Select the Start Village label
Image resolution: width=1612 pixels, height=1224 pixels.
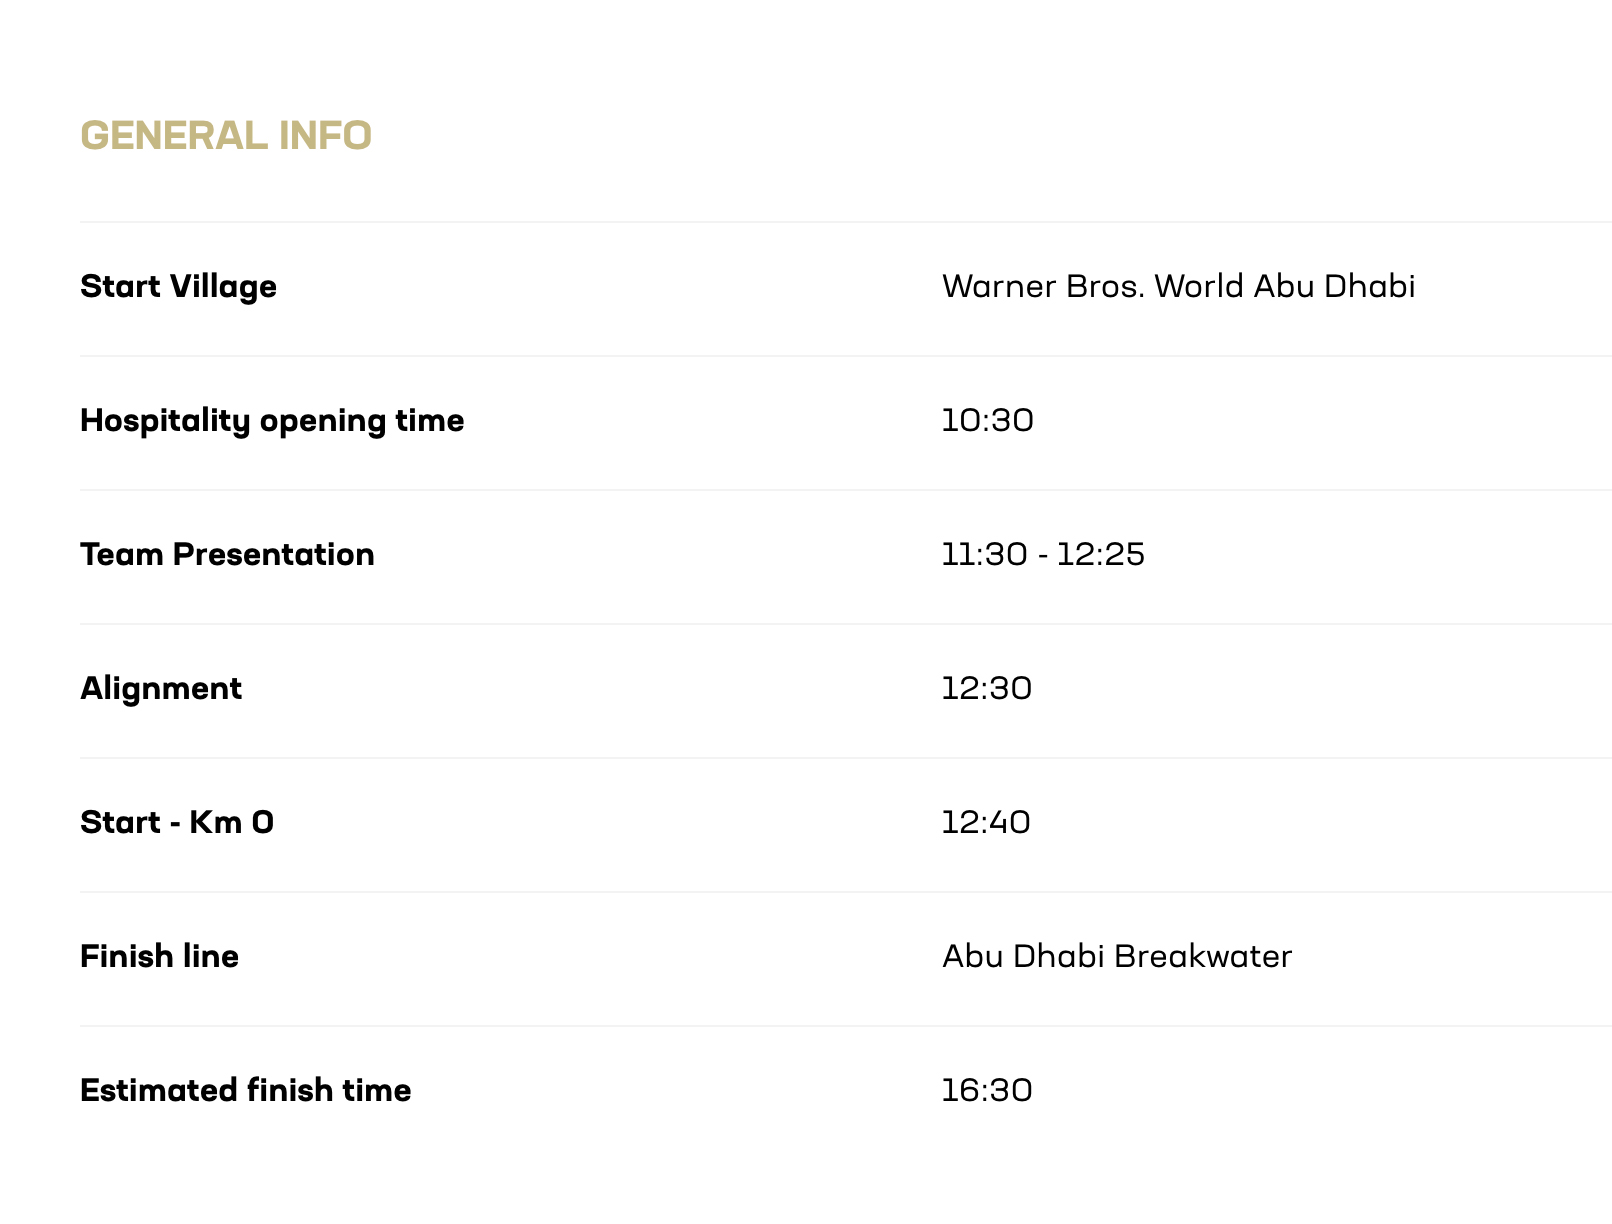178,286
